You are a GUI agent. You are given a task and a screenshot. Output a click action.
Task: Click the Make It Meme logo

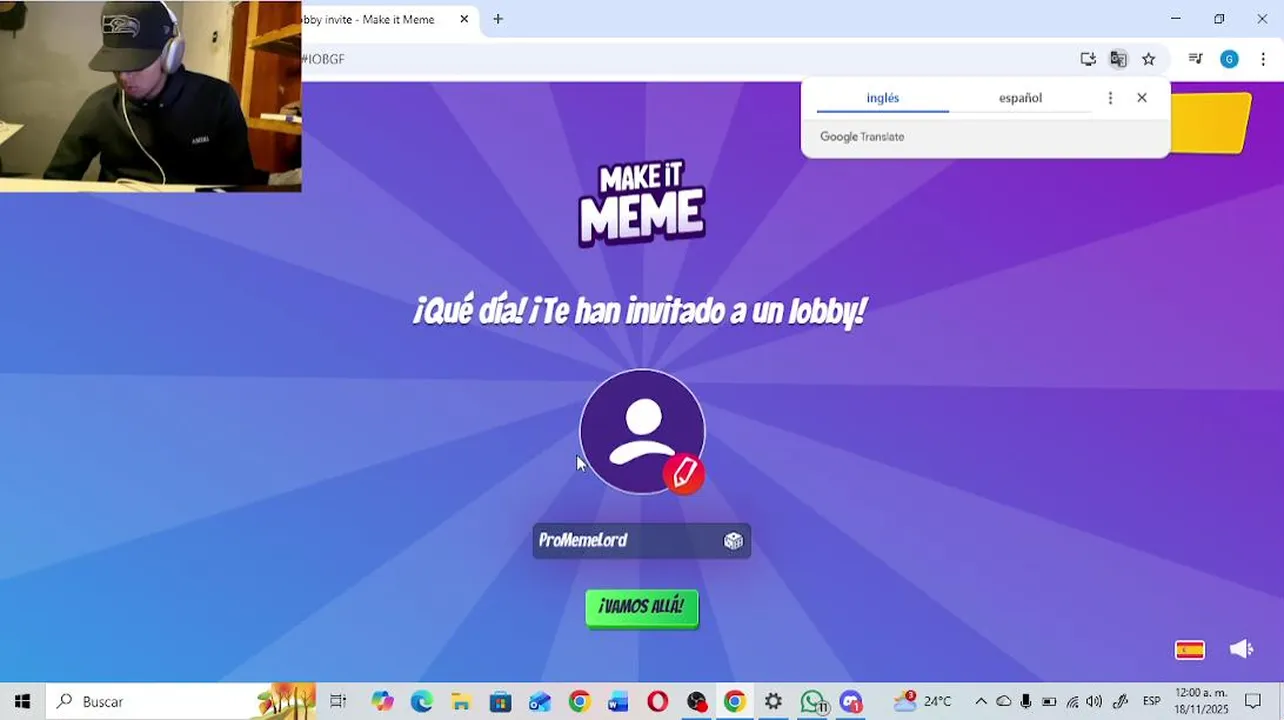pos(642,204)
